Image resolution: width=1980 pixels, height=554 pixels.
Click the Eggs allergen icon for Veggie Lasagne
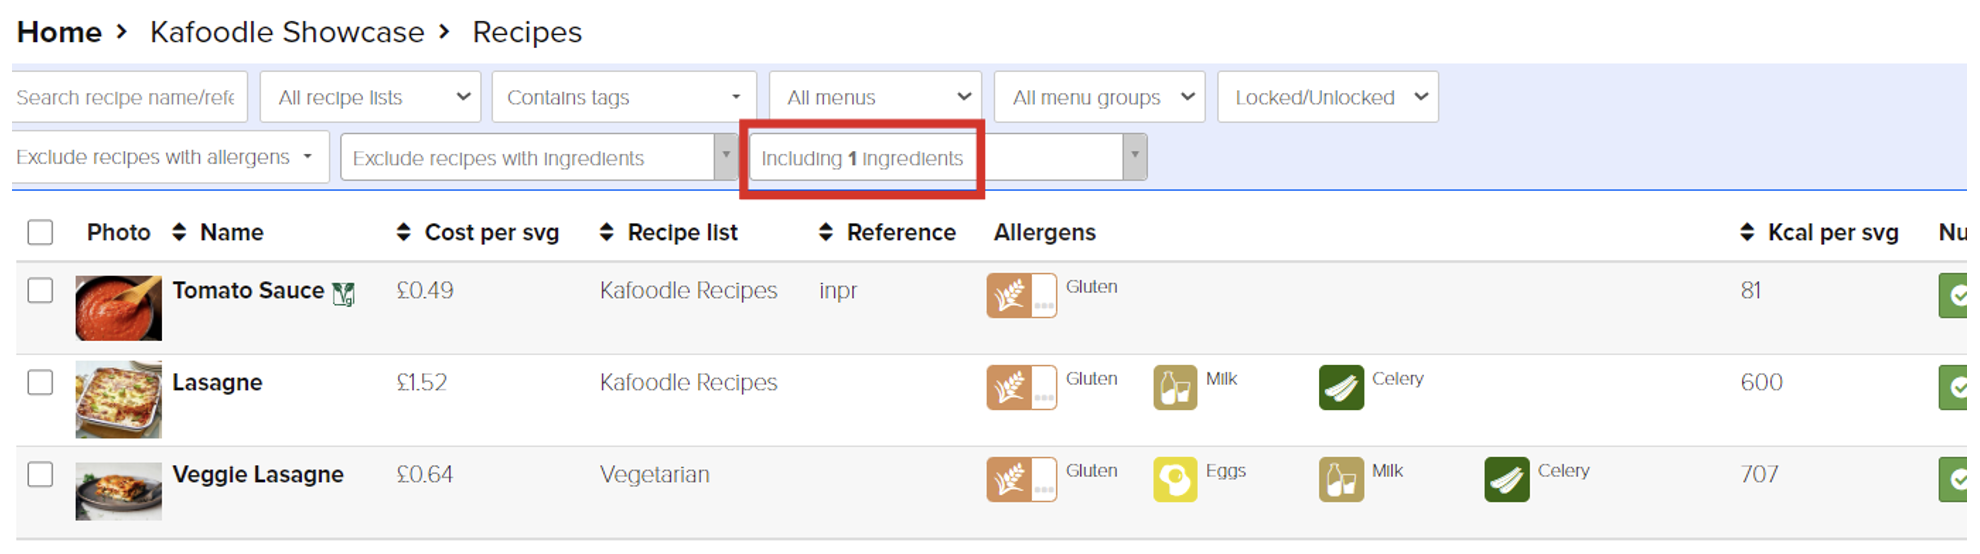(1175, 479)
